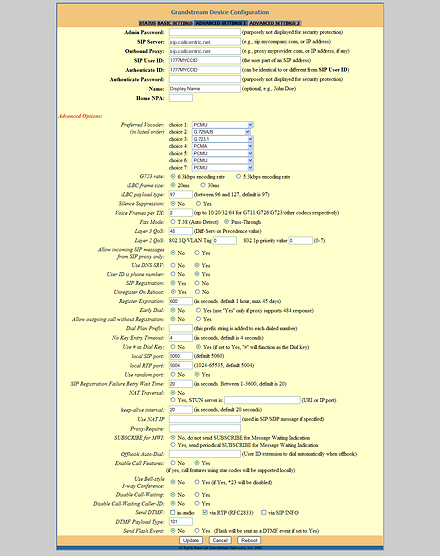Go to ADVANCED SETTINGS 2 tab
The height and width of the screenshot is (556, 440).
(275, 23)
